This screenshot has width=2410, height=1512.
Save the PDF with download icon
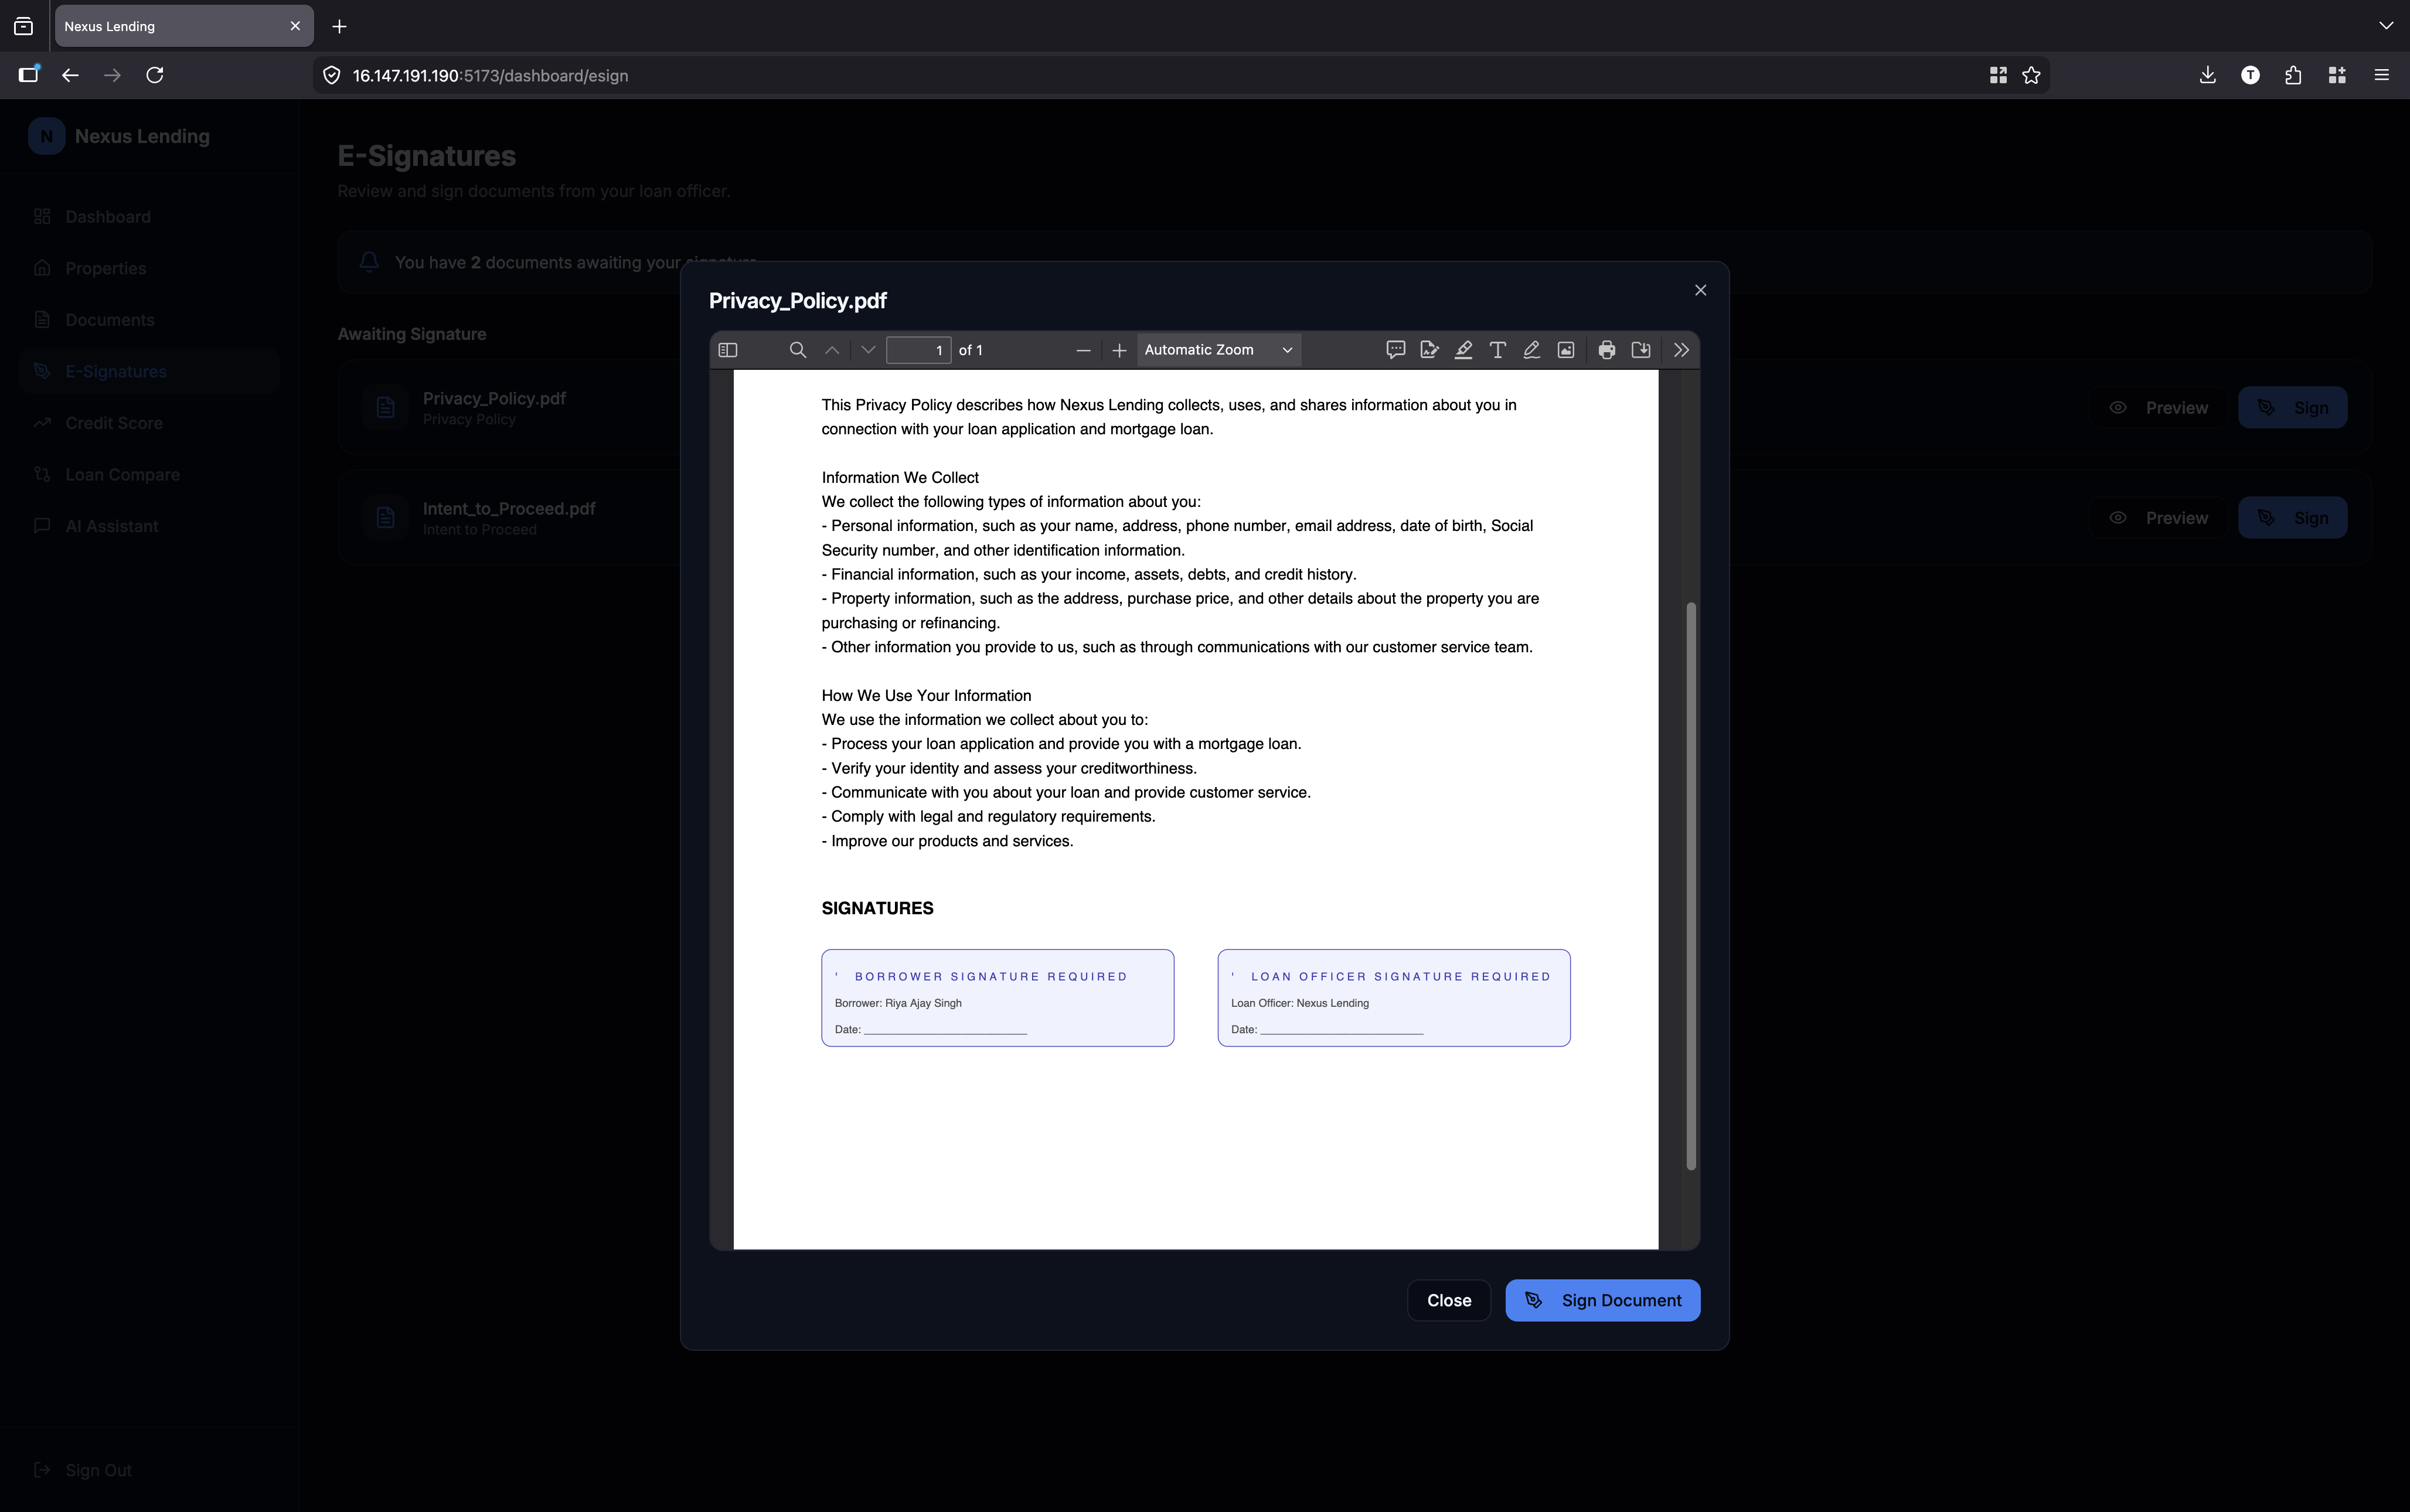[x=1640, y=350]
